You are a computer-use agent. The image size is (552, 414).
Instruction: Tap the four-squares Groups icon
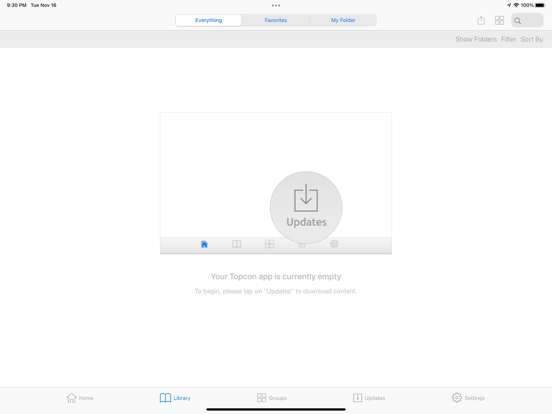(x=261, y=398)
